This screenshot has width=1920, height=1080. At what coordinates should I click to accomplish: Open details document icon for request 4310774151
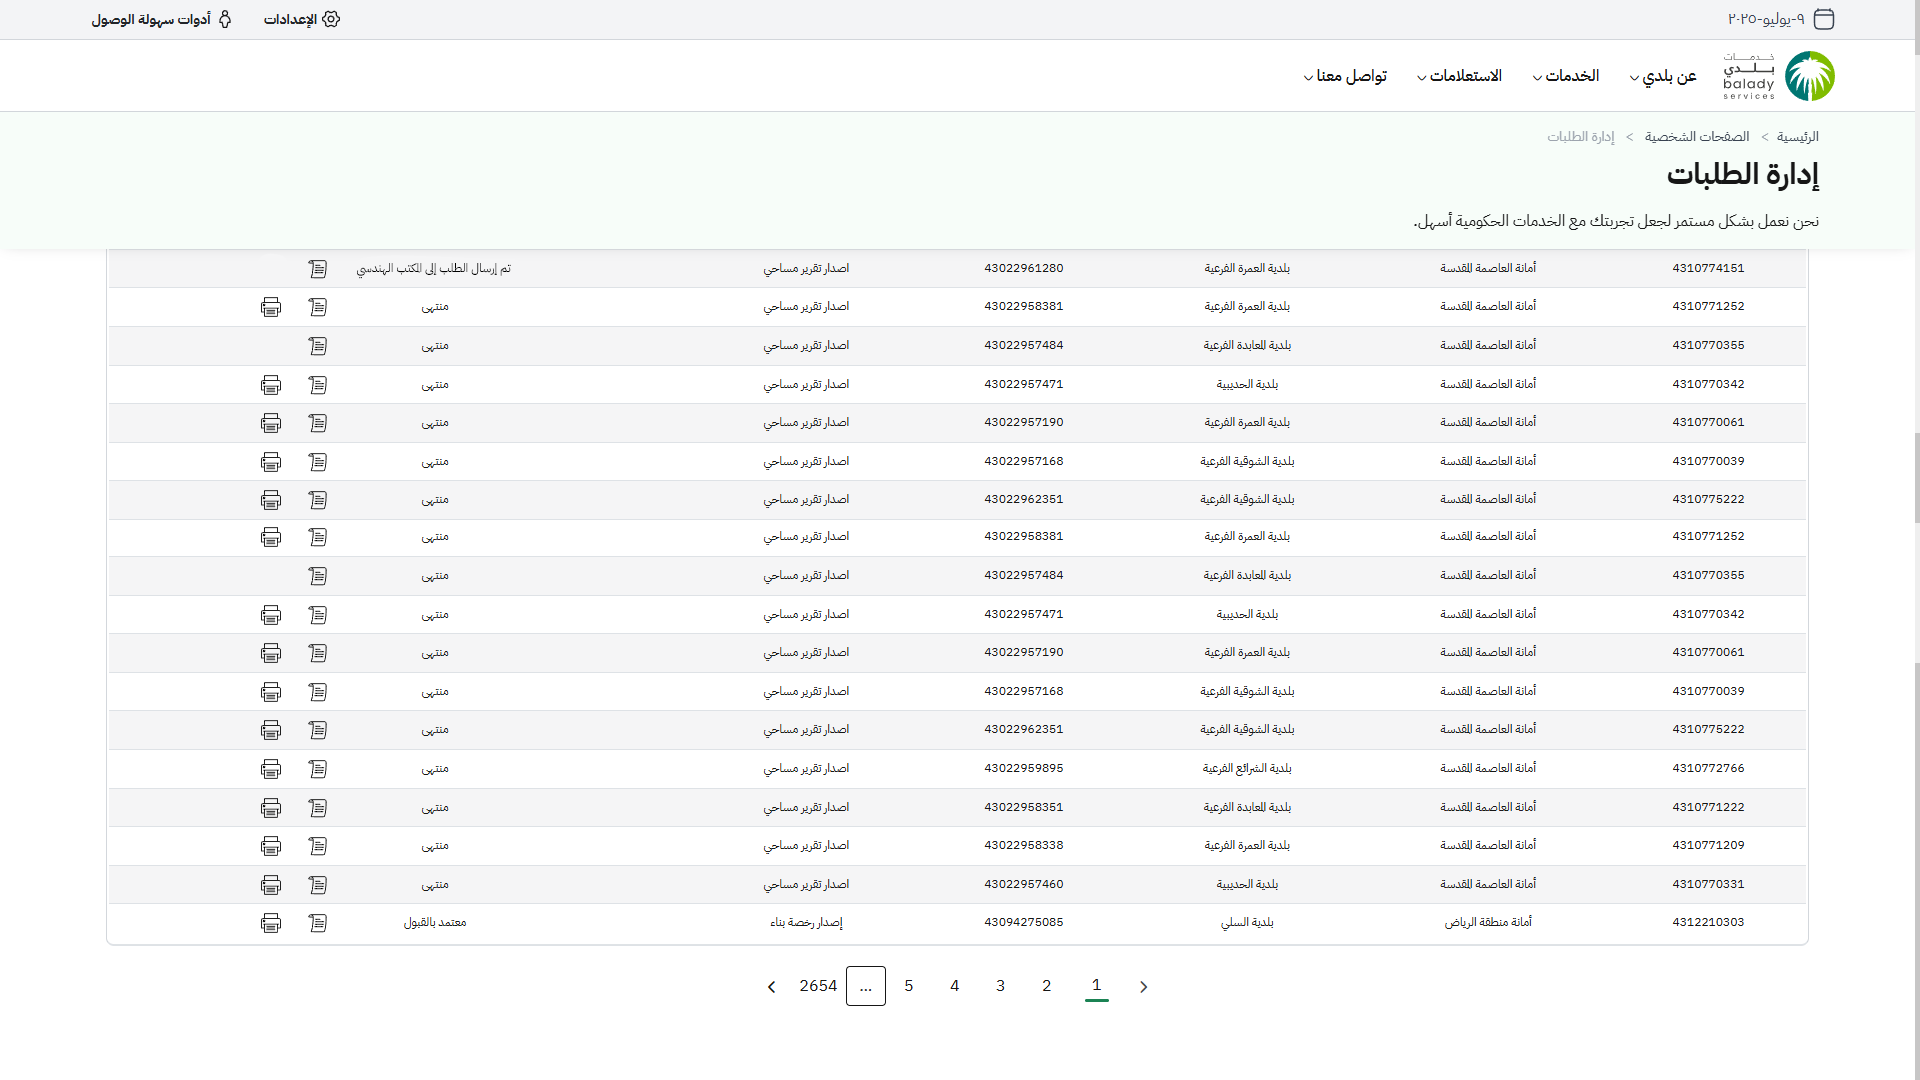(318, 269)
